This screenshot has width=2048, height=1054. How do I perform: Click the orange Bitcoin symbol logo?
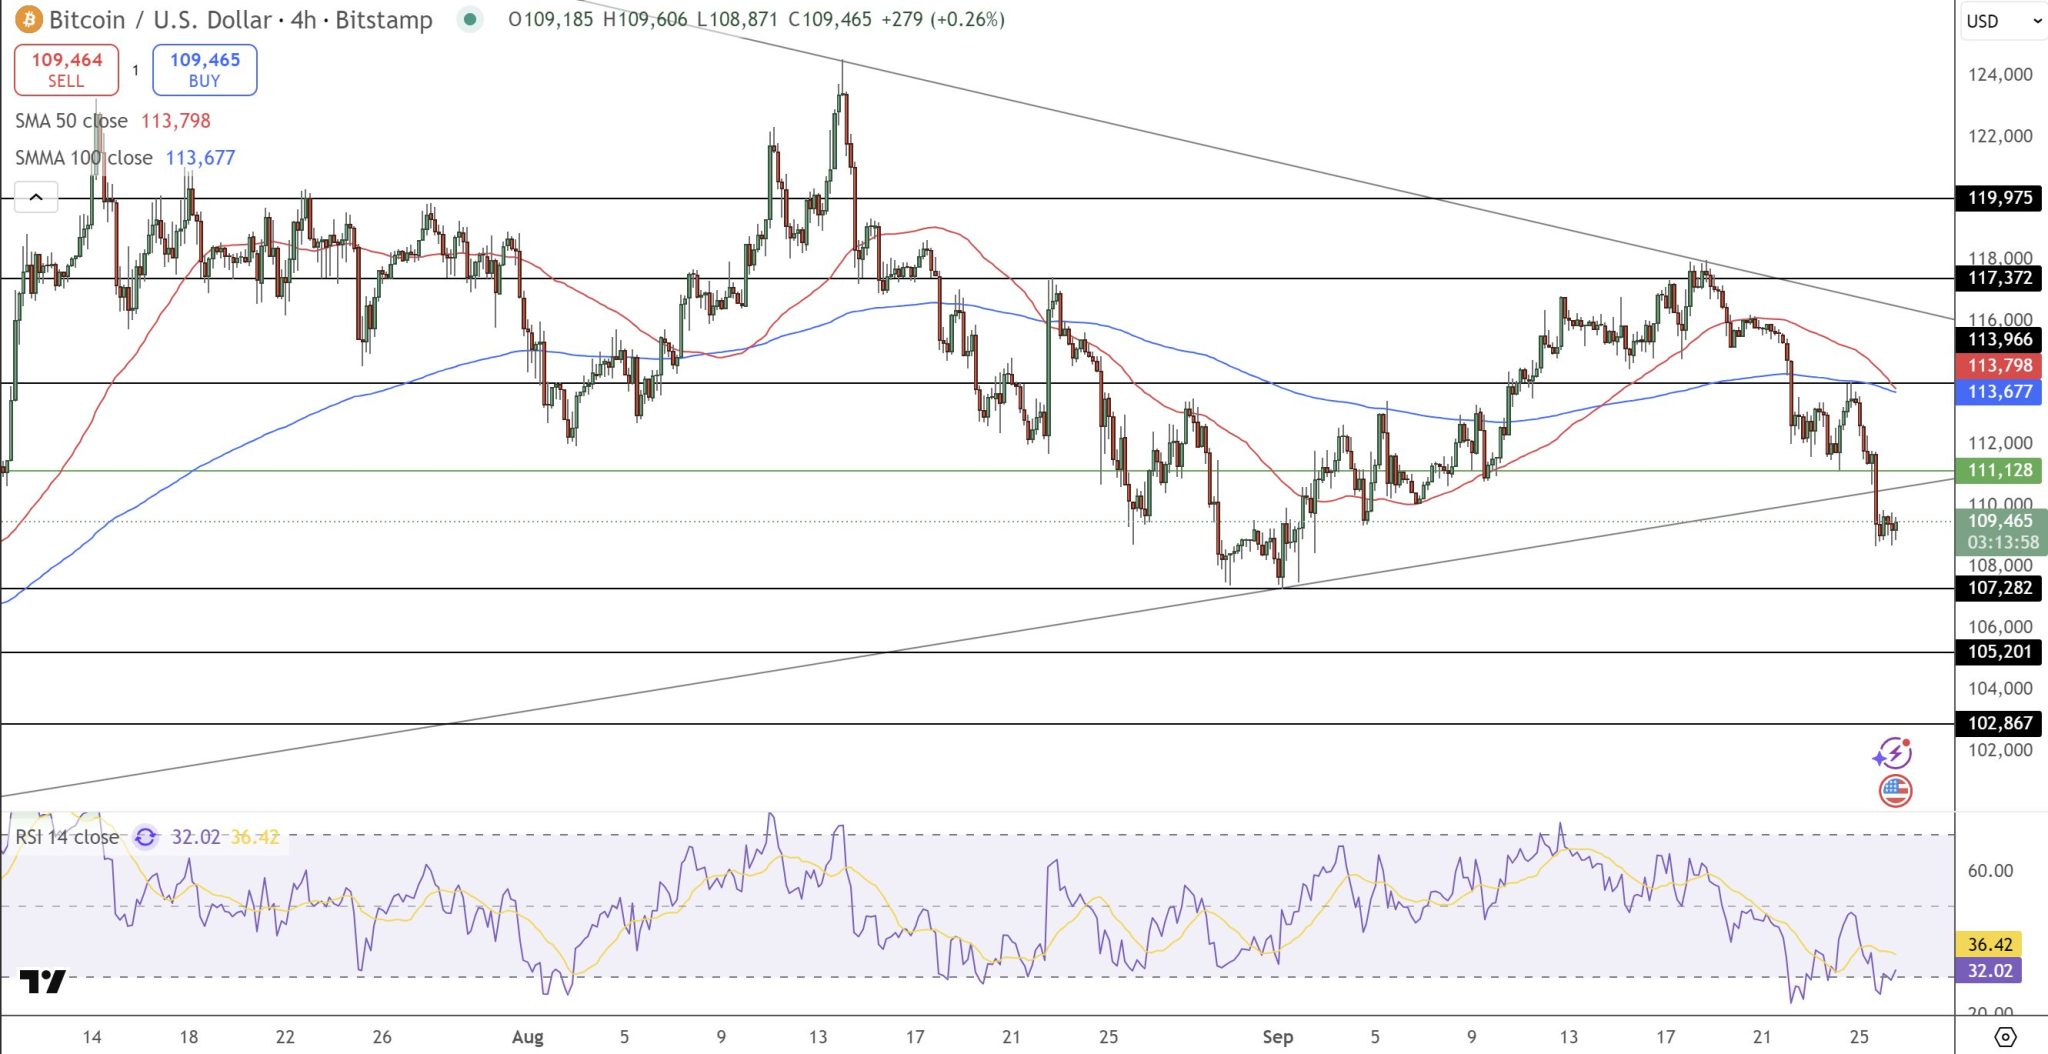coord(28,20)
